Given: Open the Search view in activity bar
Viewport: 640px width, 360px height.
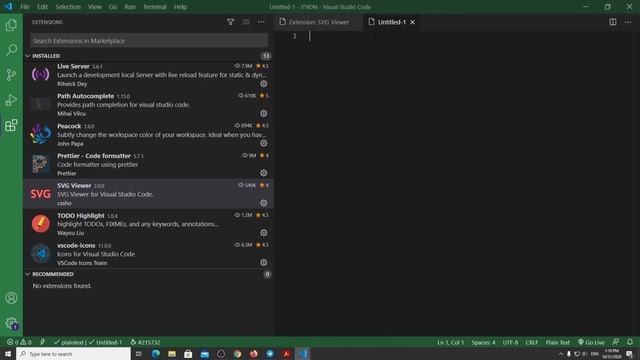Looking at the screenshot, I should [11, 50].
